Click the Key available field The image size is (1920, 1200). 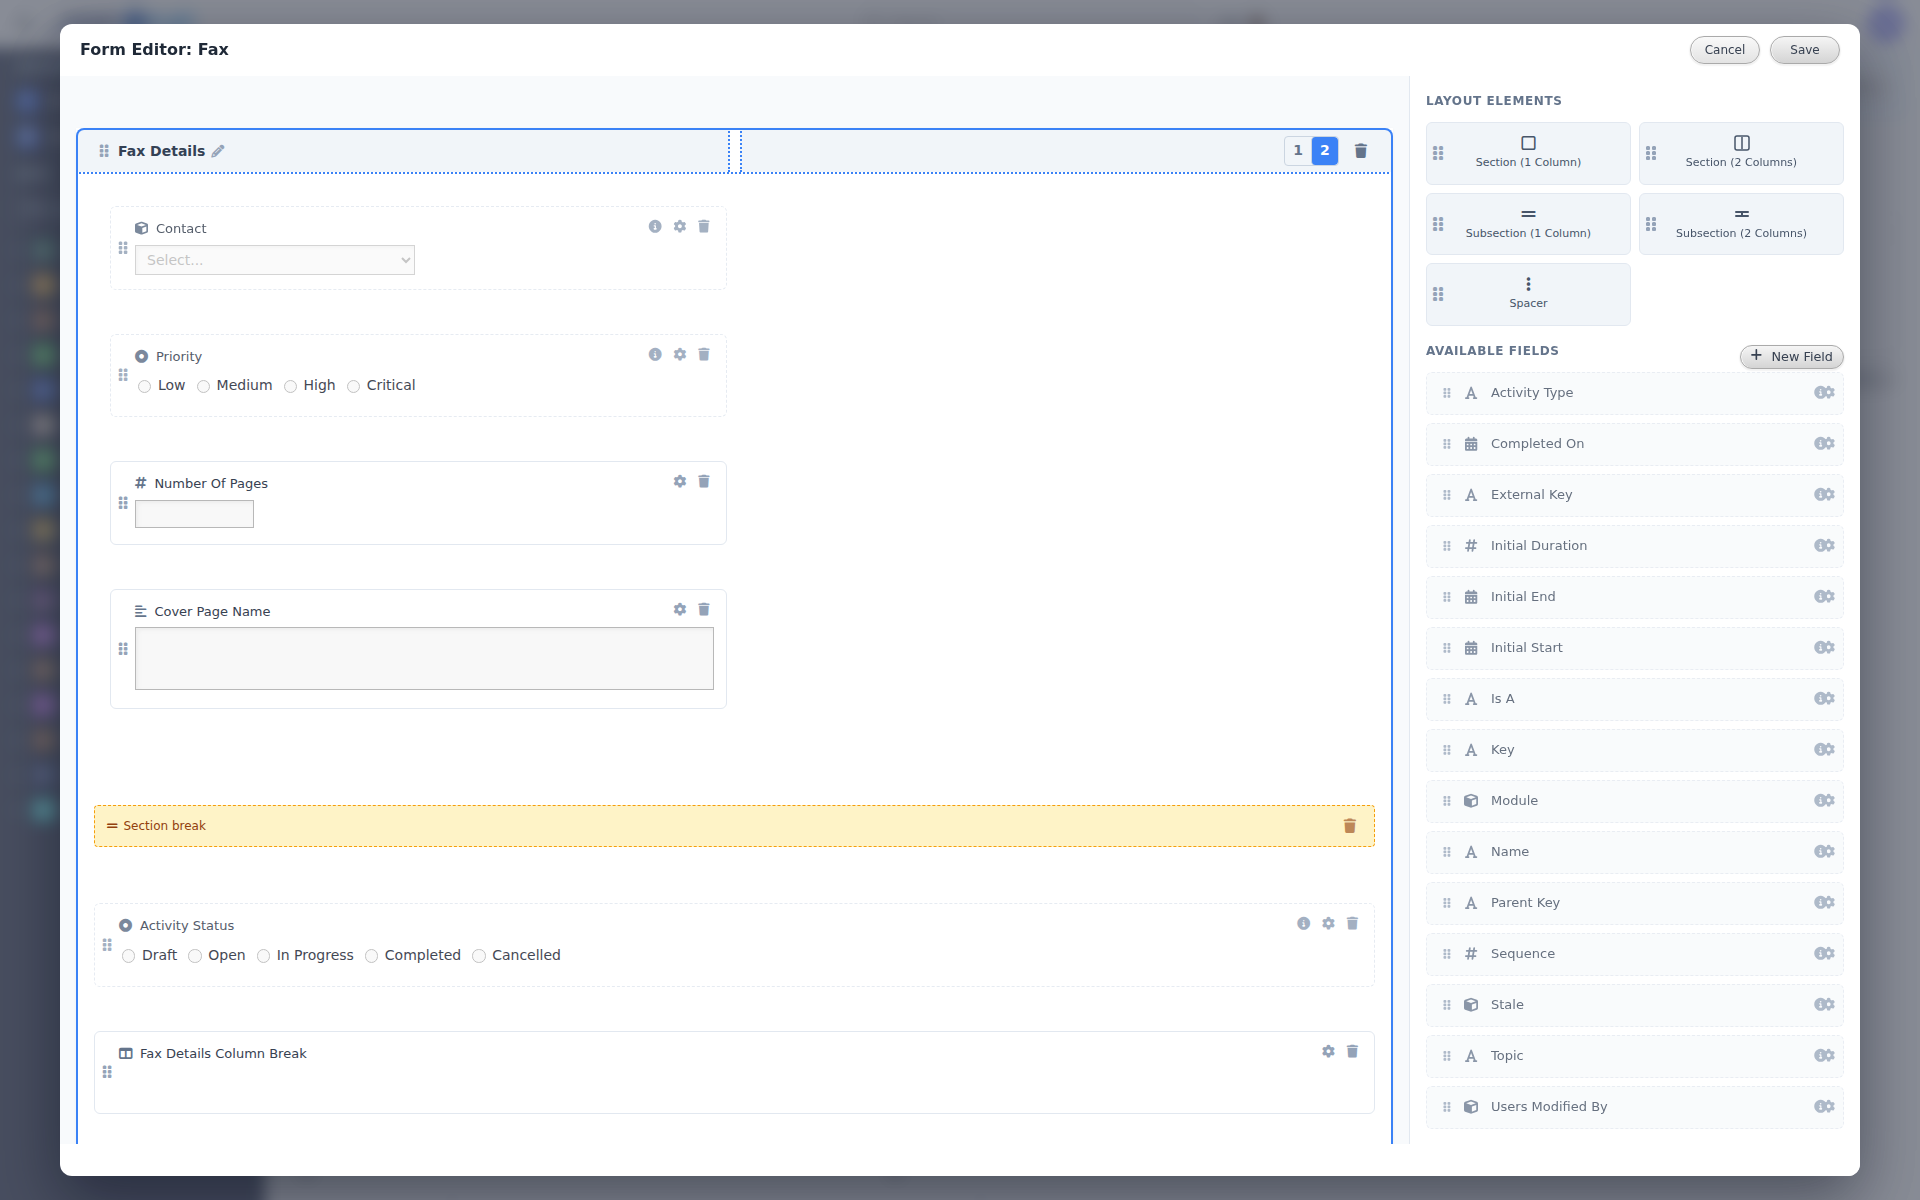tap(1635, 750)
